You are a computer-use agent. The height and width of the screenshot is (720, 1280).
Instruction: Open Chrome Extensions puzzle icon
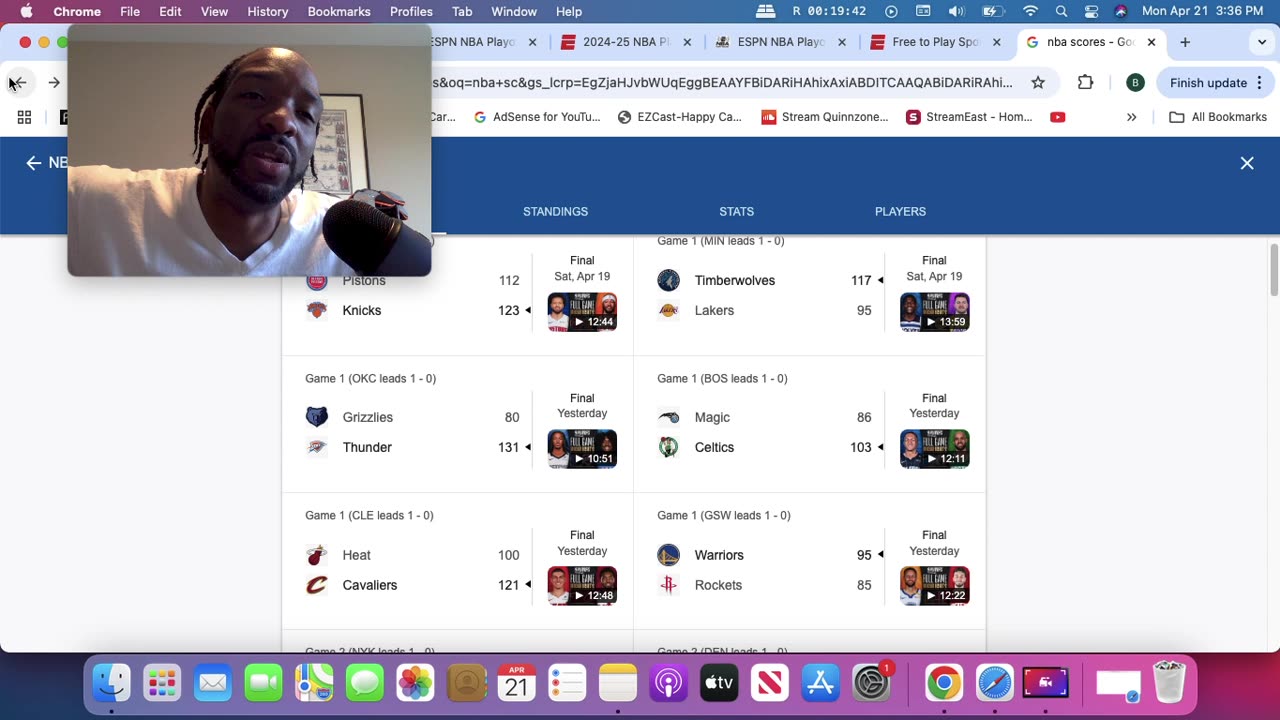(x=1085, y=83)
